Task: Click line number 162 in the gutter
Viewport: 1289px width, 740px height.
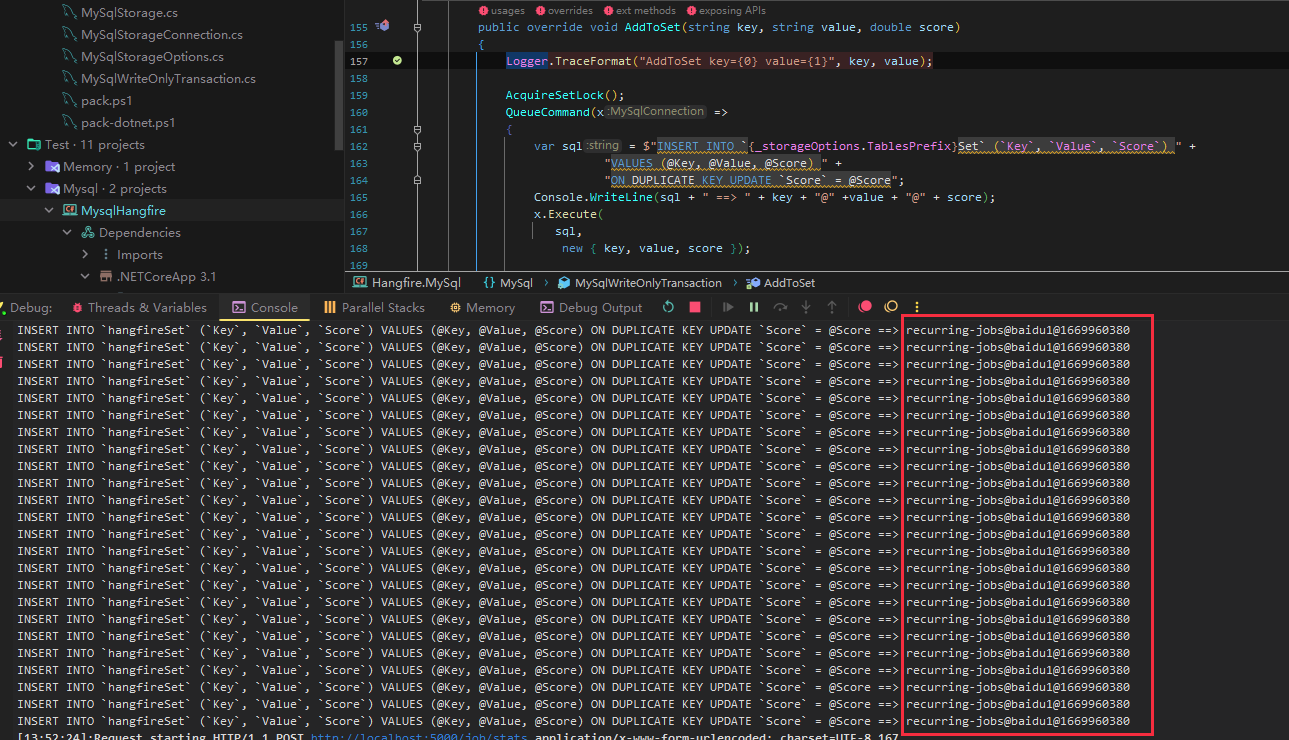Action: pos(360,146)
